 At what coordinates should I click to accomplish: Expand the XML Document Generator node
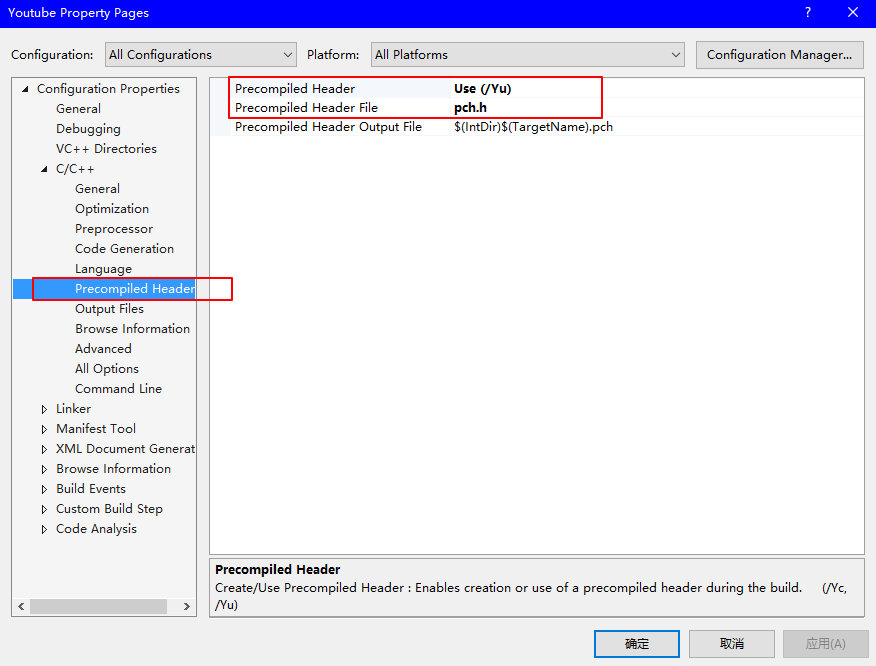tap(44, 449)
